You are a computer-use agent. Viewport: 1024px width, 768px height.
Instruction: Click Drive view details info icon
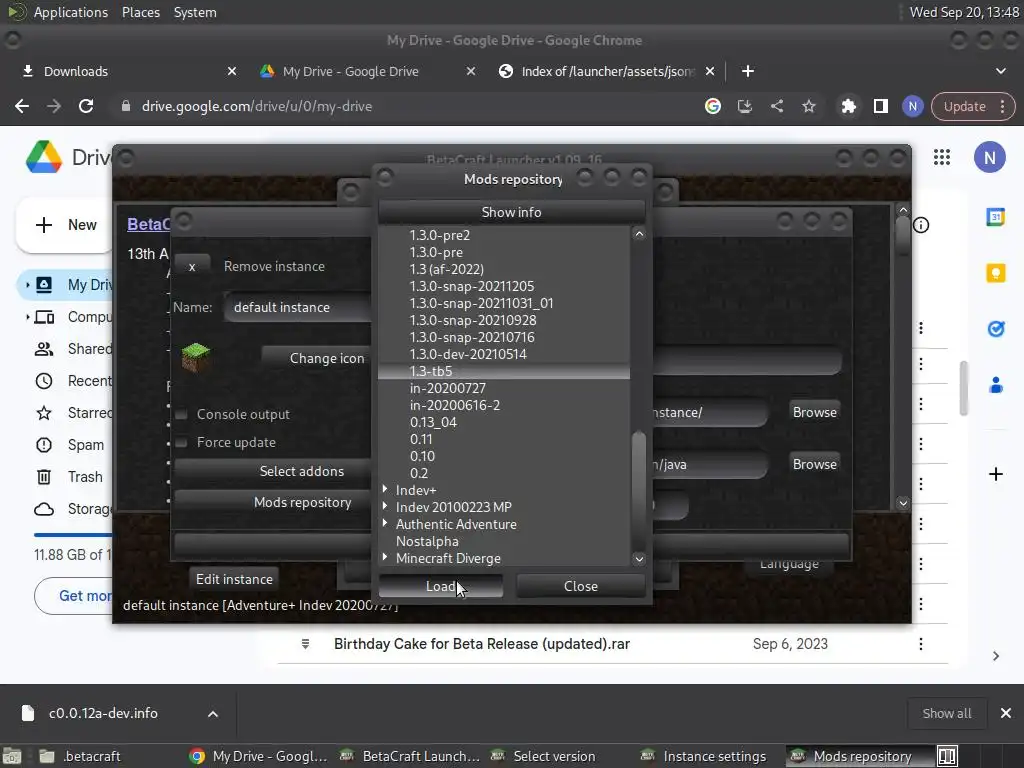[x=921, y=225]
